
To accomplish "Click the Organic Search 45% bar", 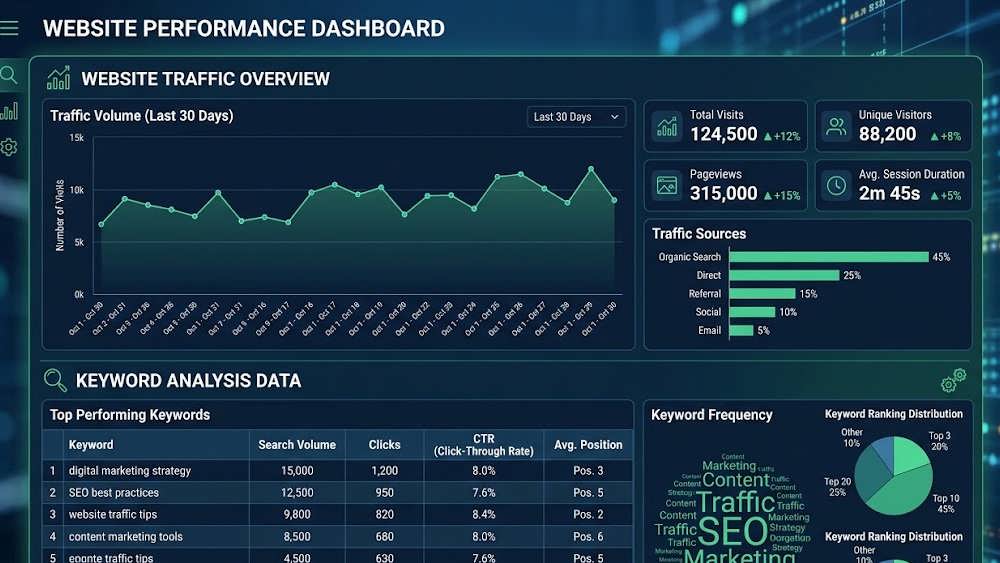I will (828, 256).
